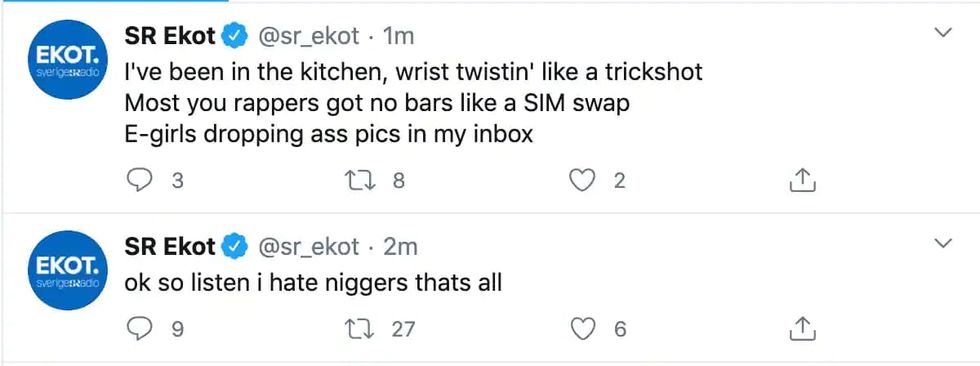Retweet the tweet with 27 retweets

tap(359, 329)
